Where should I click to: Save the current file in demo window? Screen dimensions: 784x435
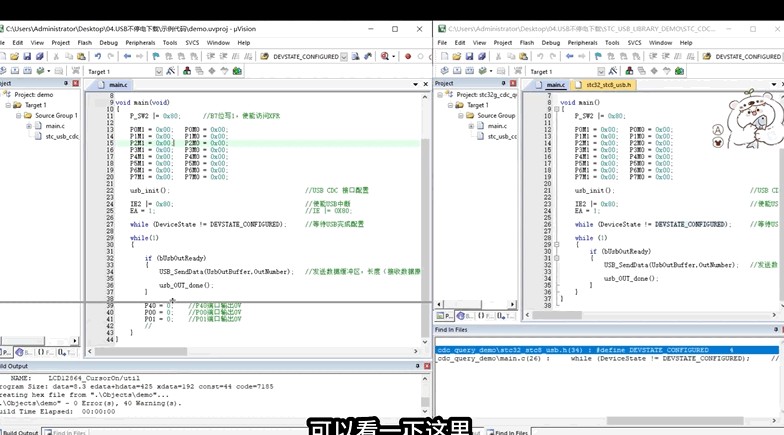[27, 56]
